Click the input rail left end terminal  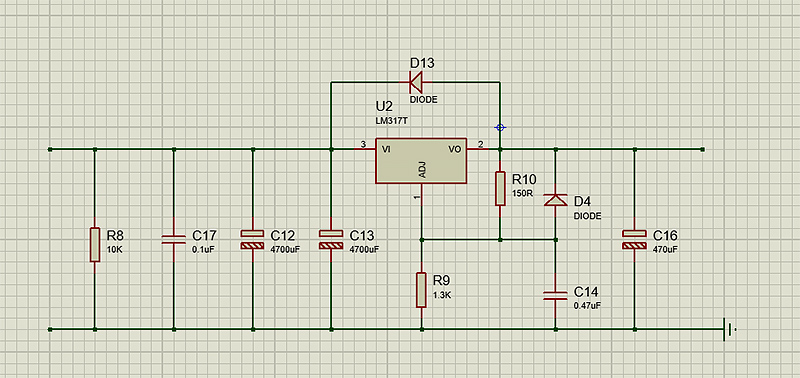pyautogui.click(x=50, y=149)
